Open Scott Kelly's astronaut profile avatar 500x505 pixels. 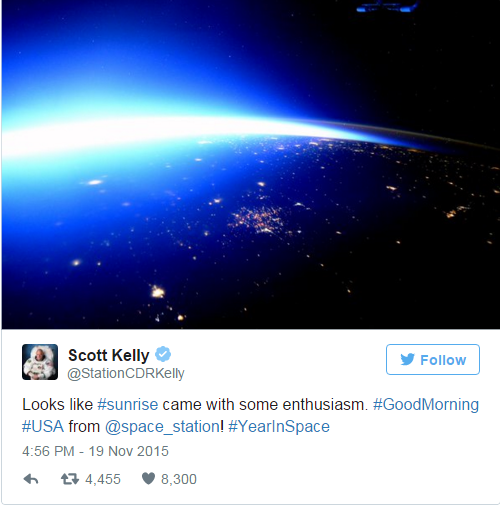pos(40,362)
